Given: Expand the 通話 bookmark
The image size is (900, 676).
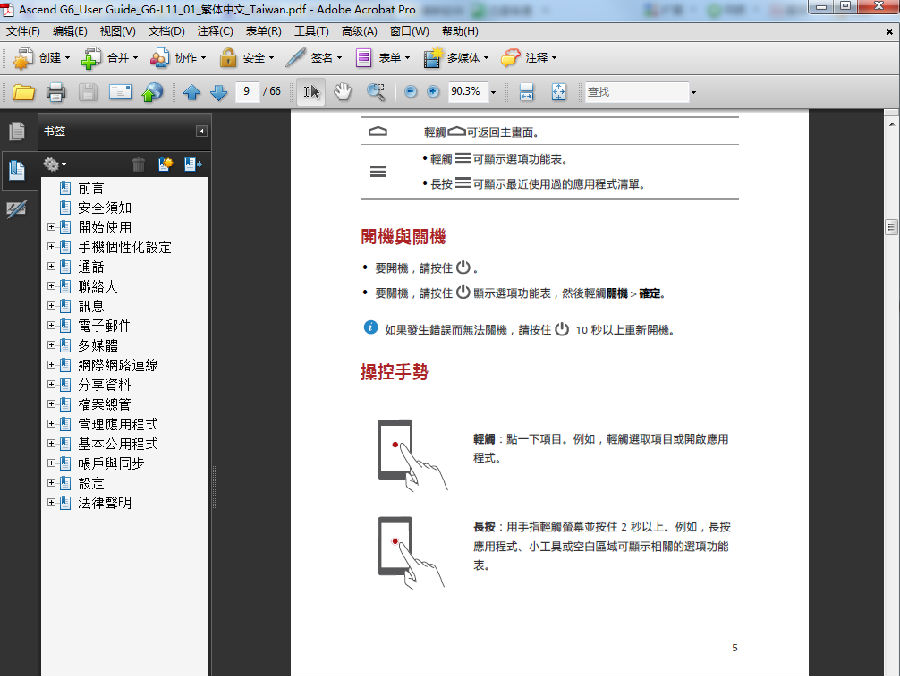Looking at the screenshot, I should pos(51,266).
